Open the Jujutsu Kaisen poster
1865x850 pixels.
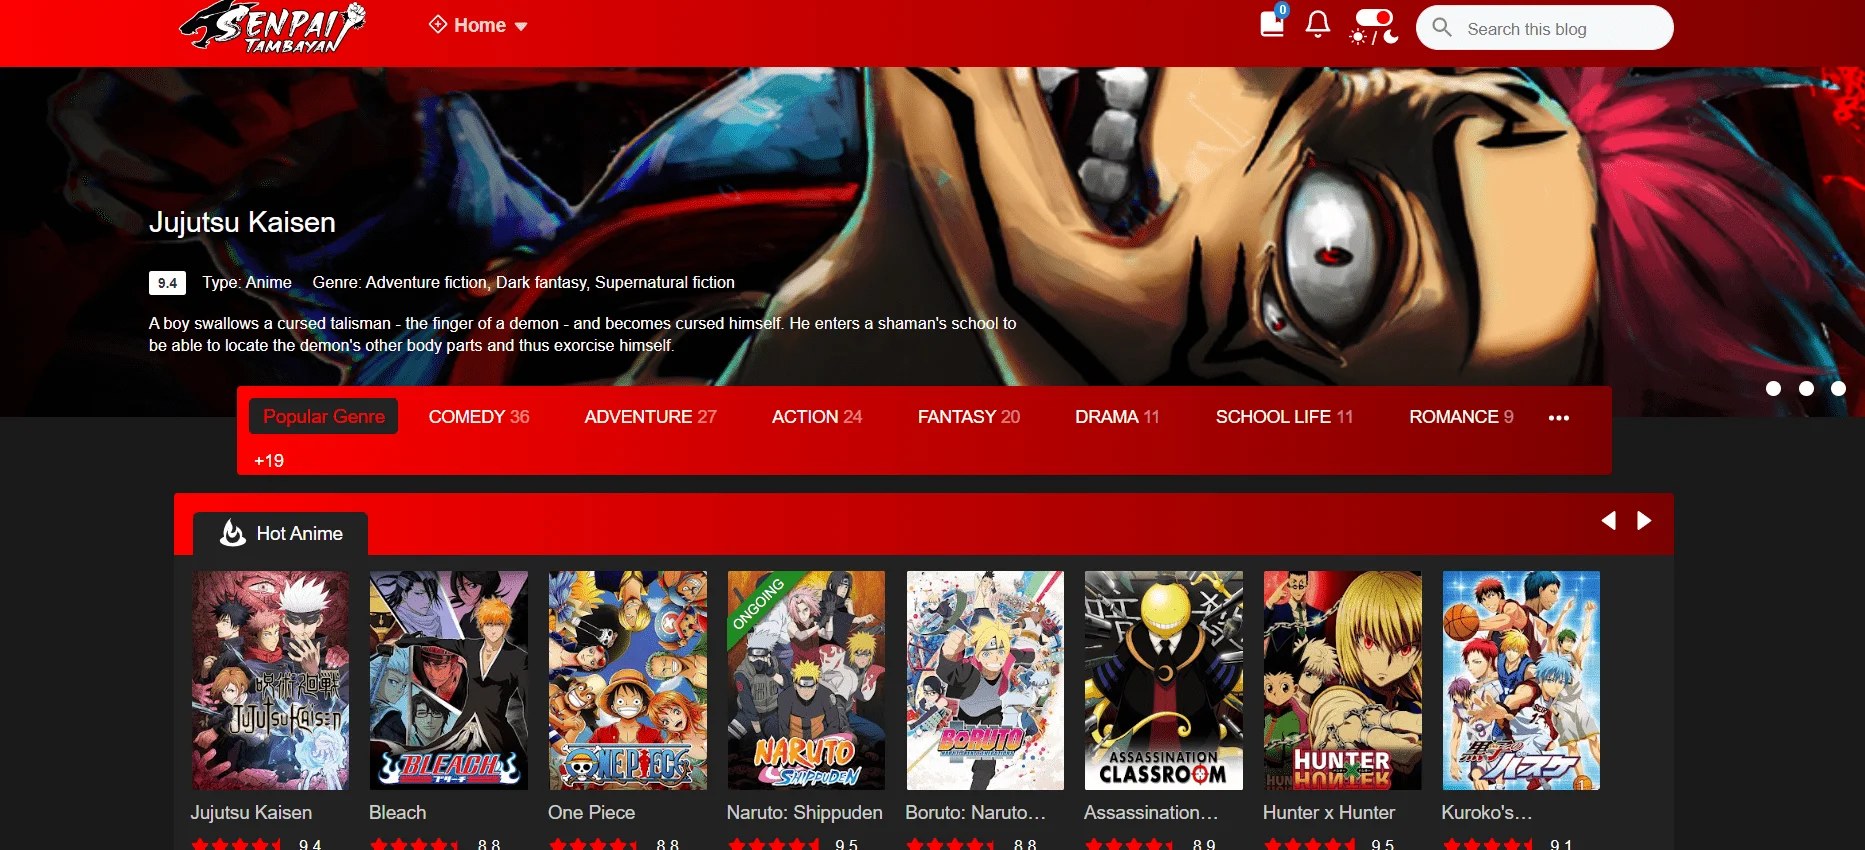pyautogui.click(x=270, y=681)
